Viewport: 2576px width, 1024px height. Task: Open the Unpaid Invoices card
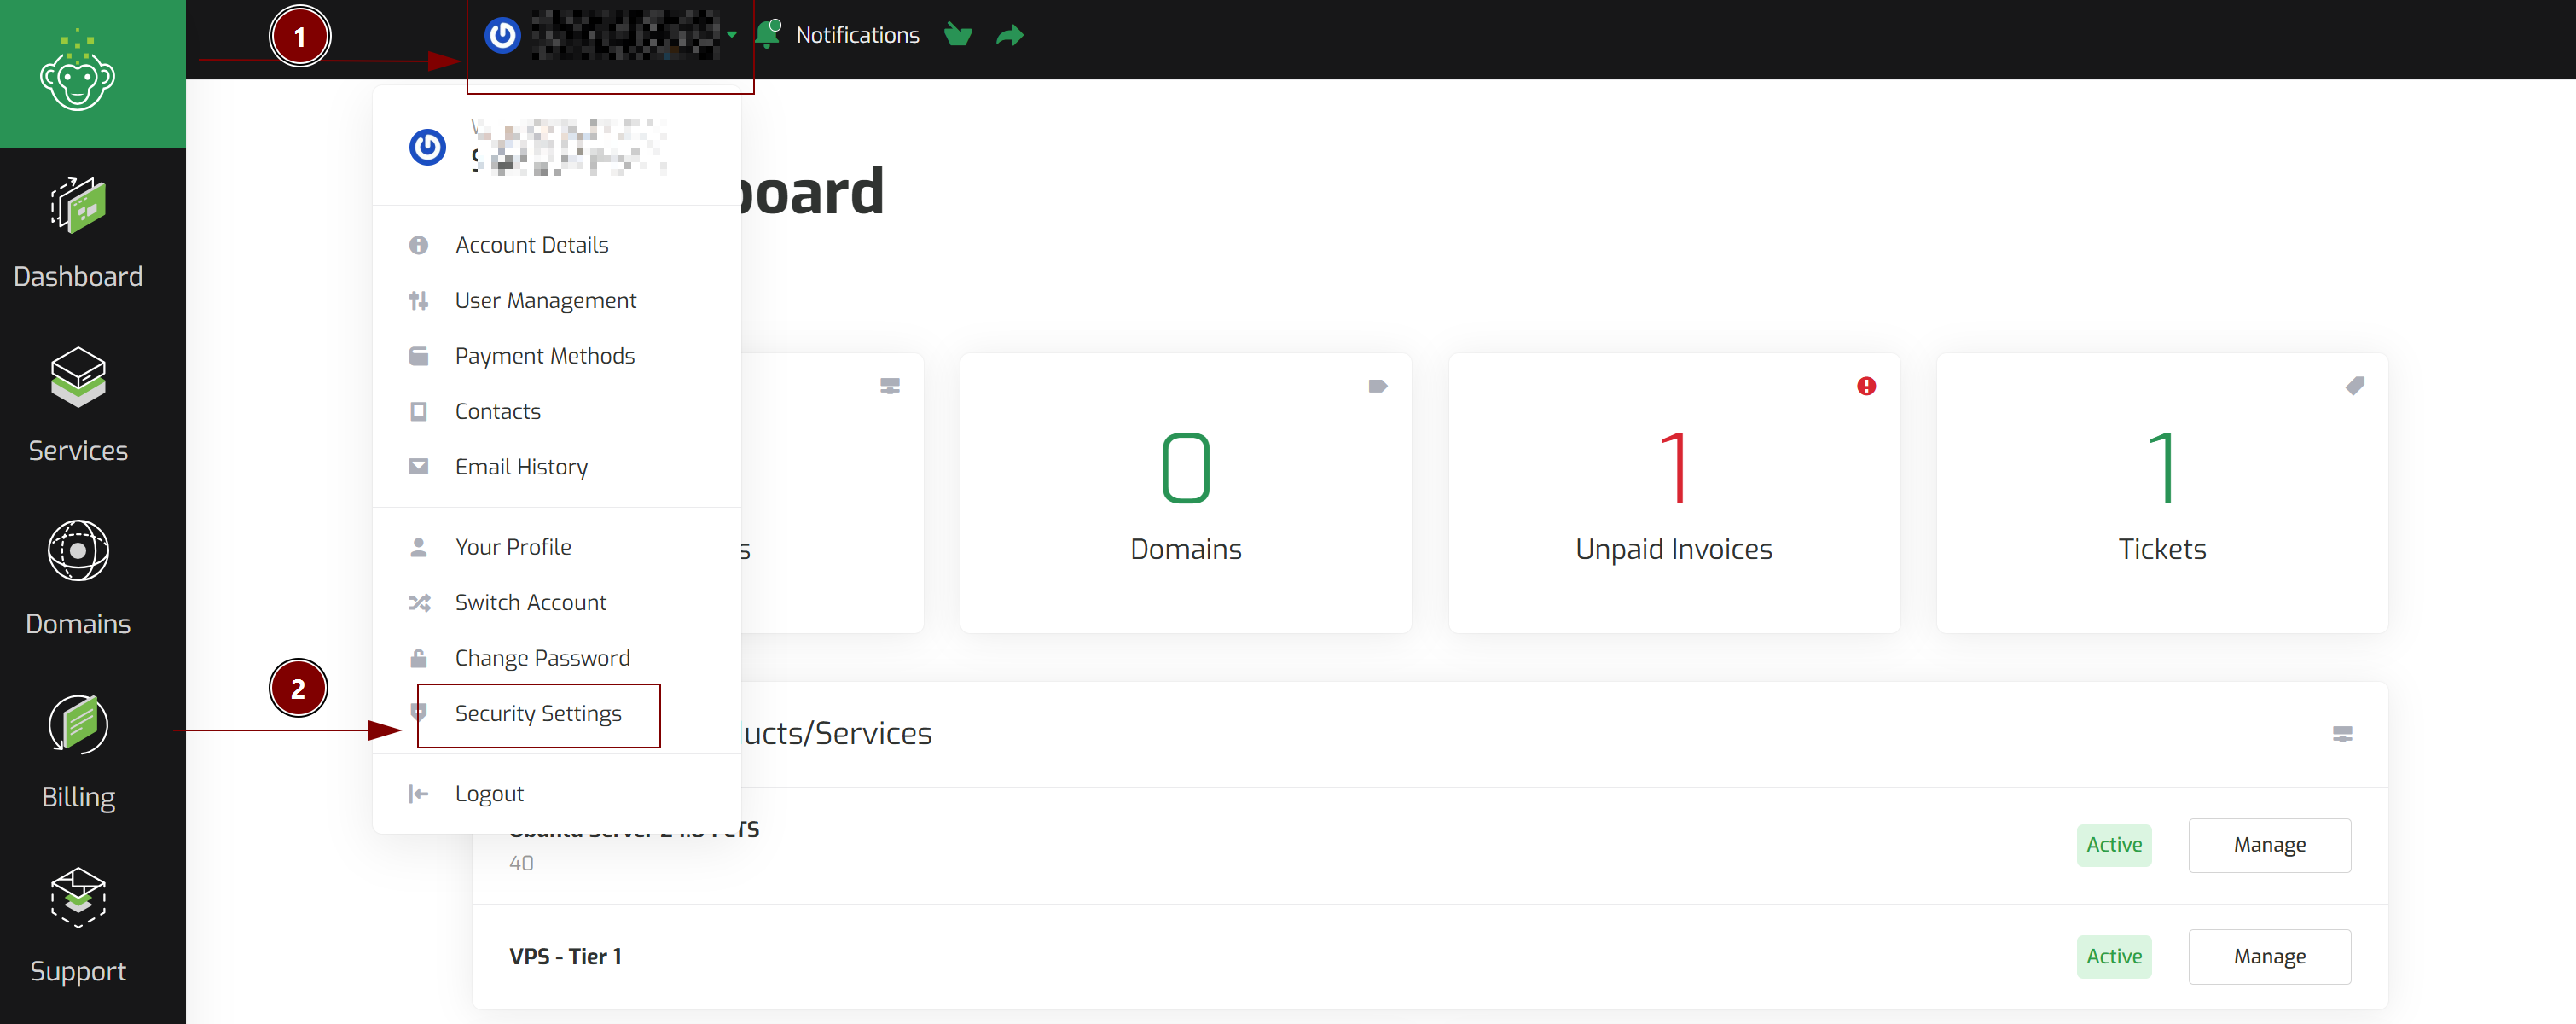[1673, 493]
